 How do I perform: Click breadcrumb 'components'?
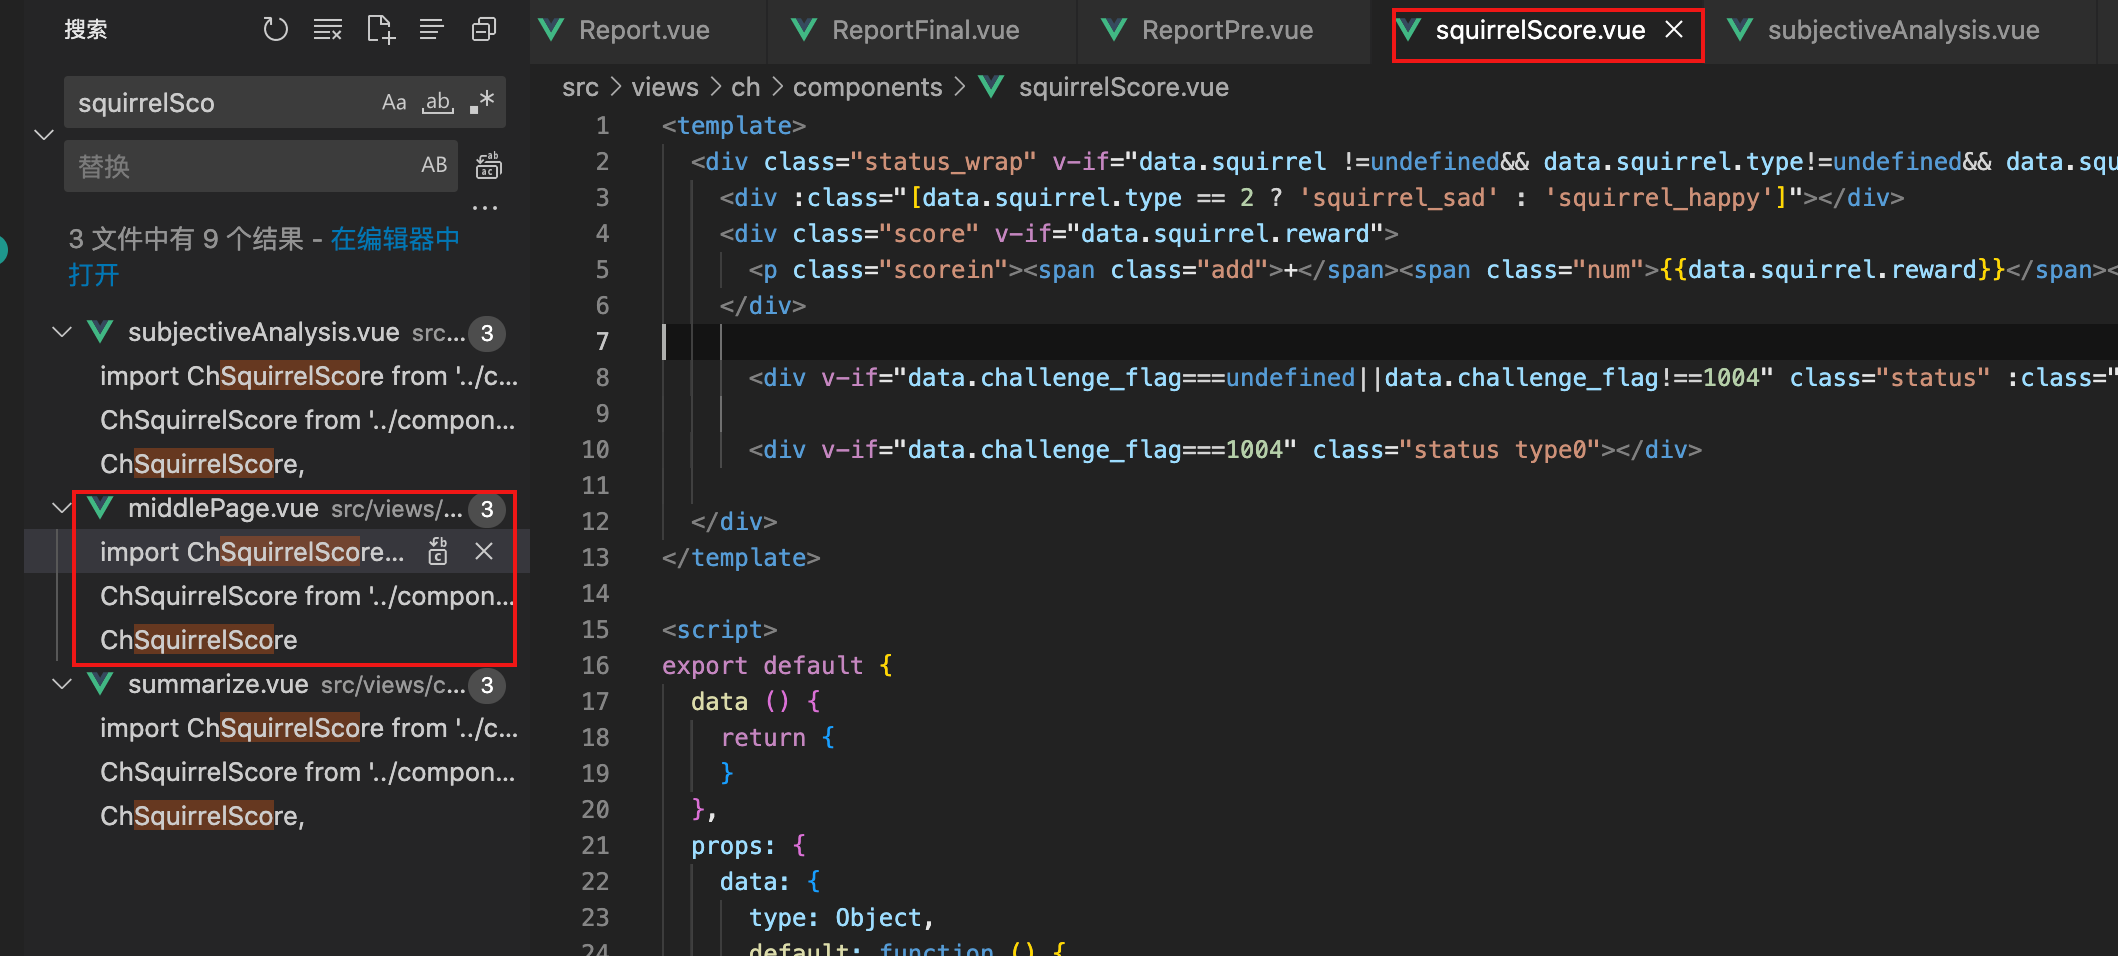(867, 87)
